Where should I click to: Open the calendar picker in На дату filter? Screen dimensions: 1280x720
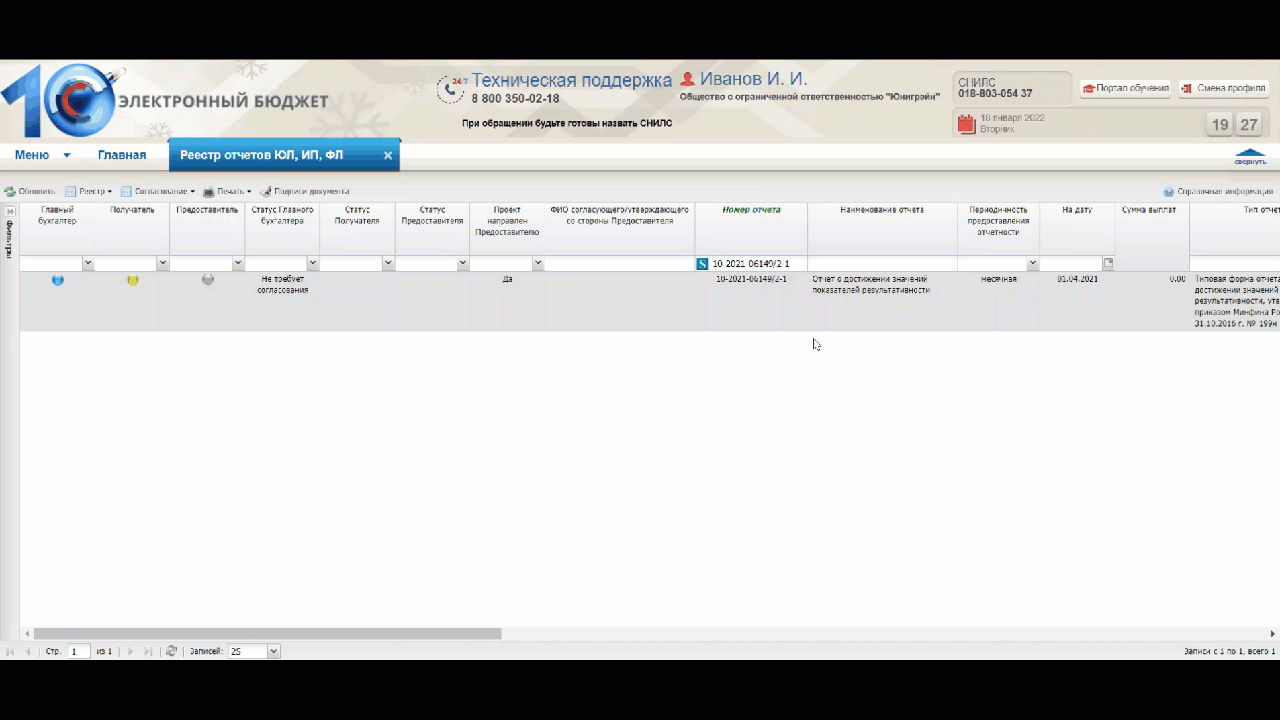1108,263
